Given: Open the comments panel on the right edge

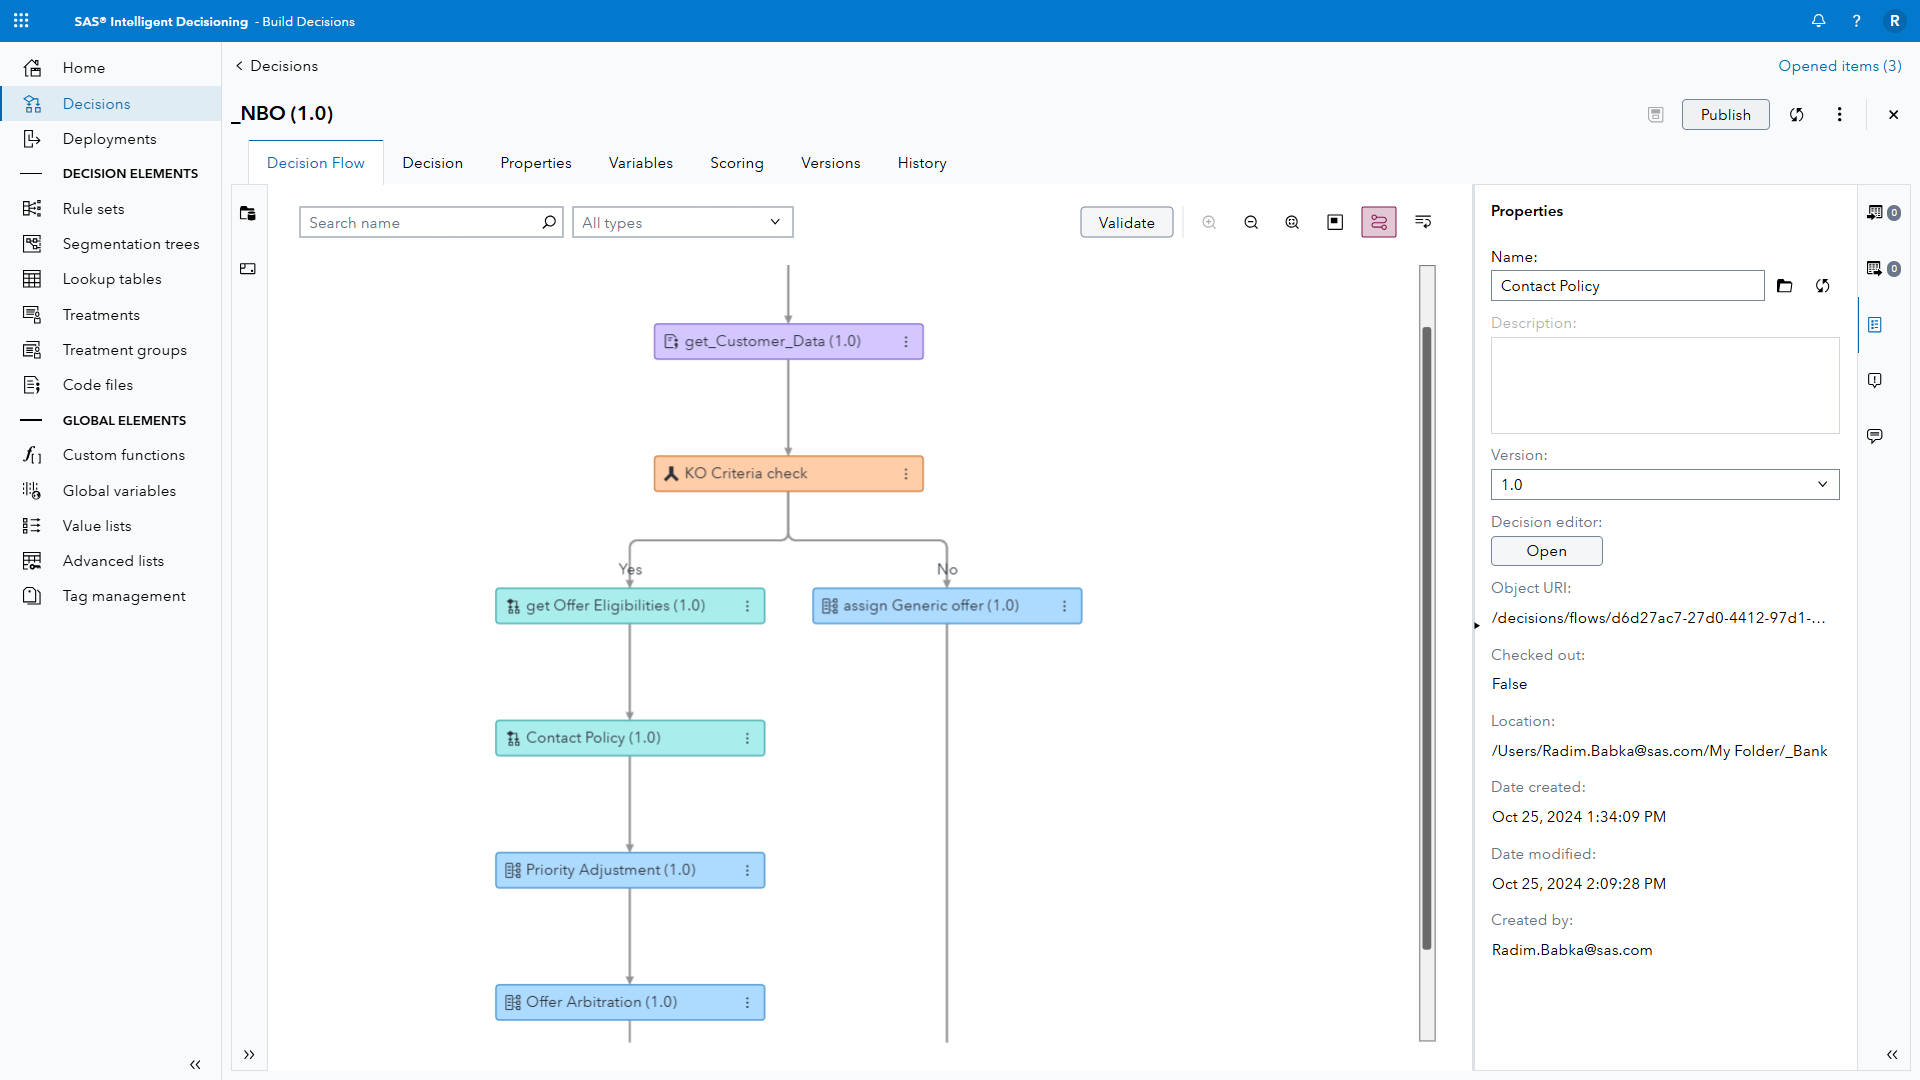Looking at the screenshot, I should click(1875, 436).
